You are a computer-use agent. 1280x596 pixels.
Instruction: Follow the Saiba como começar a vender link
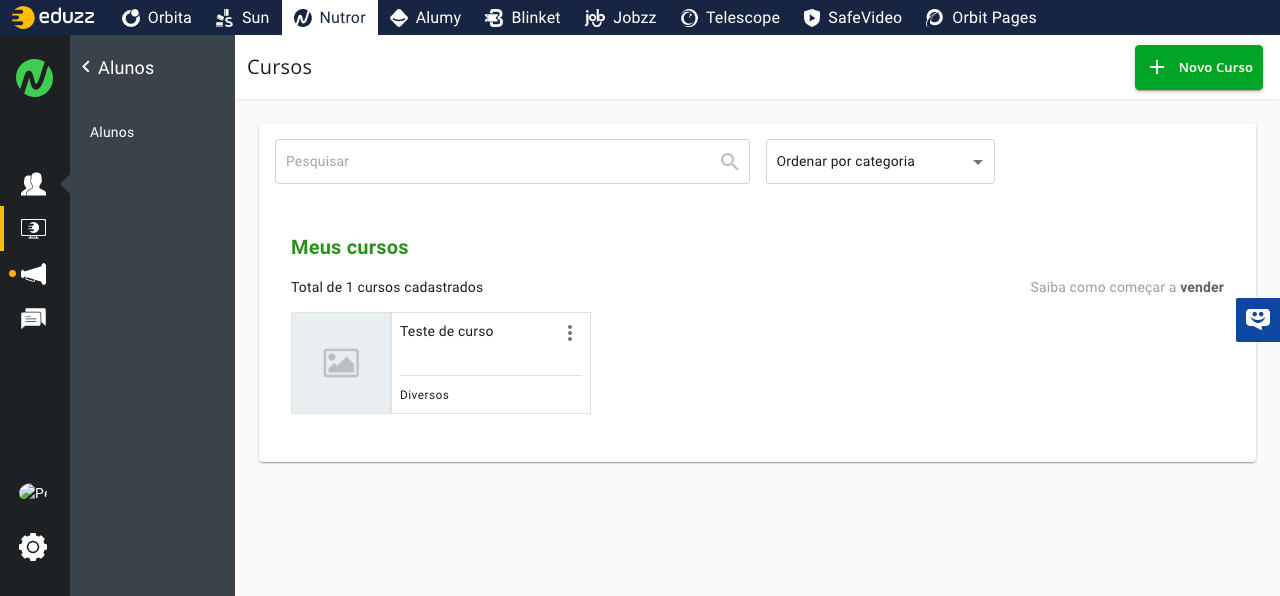(1127, 287)
